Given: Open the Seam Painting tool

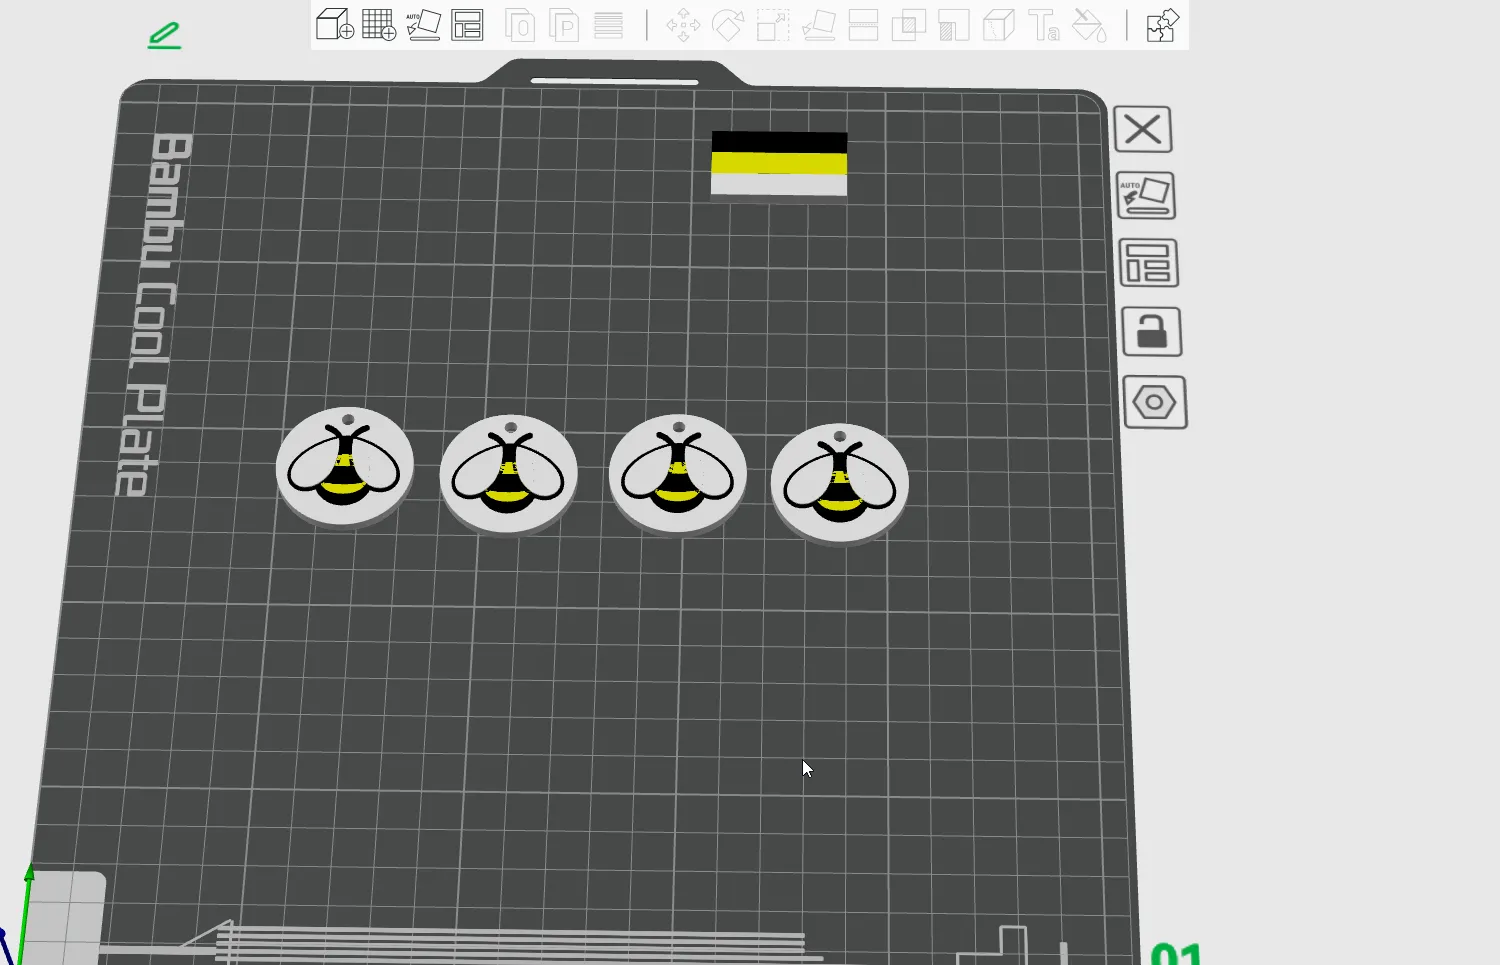Looking at the screenshot, I should click(998, 24).
